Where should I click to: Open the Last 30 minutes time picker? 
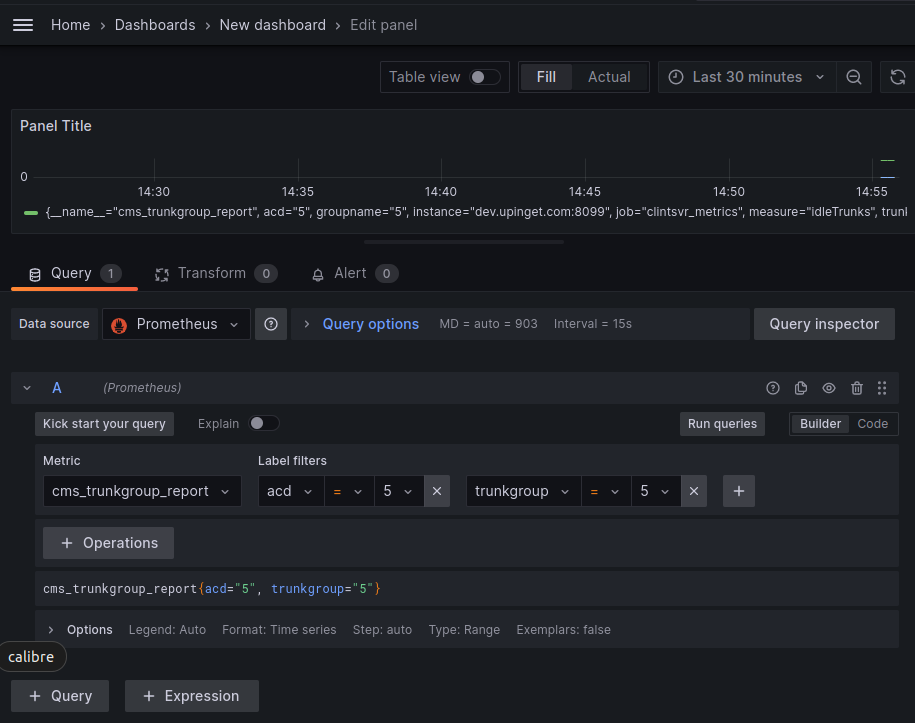pos(747,77)
